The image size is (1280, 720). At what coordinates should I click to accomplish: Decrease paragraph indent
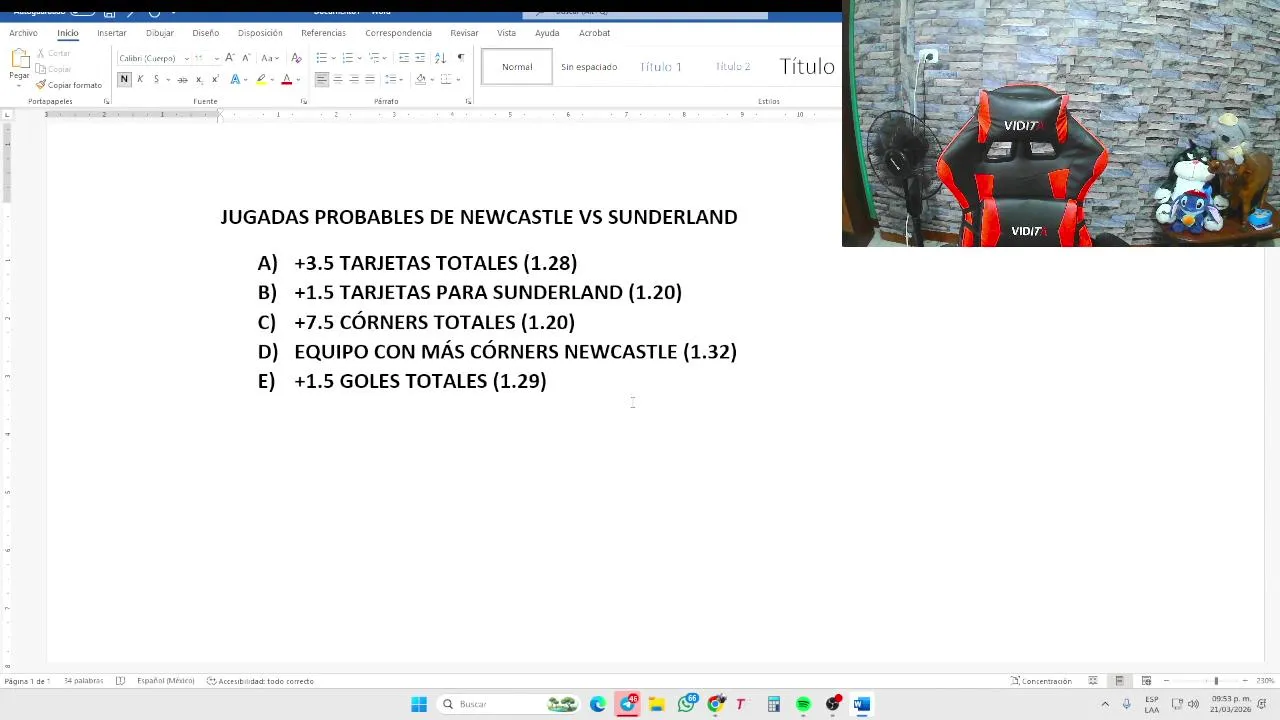tap(403, 57)
